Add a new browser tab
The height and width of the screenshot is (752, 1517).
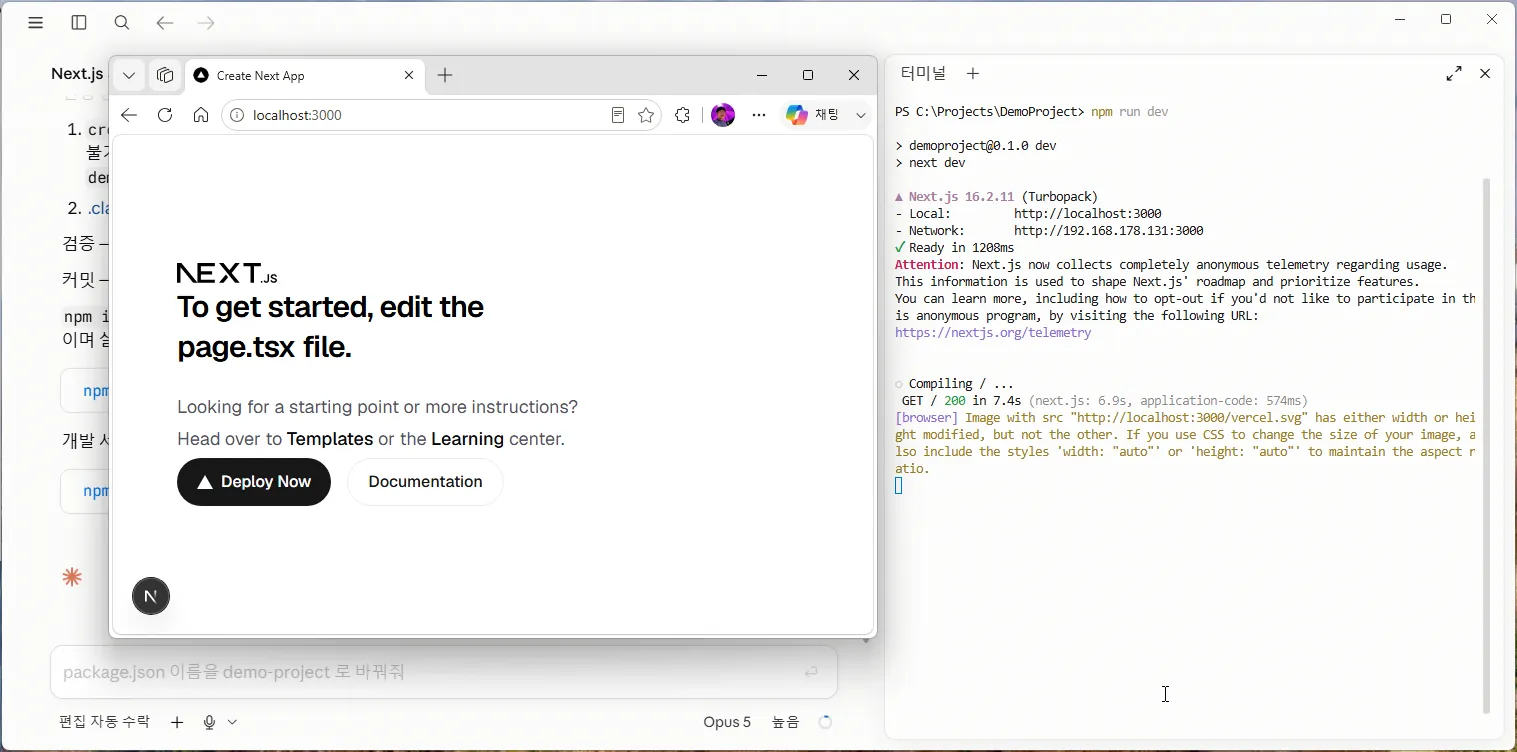pos(445,75)
